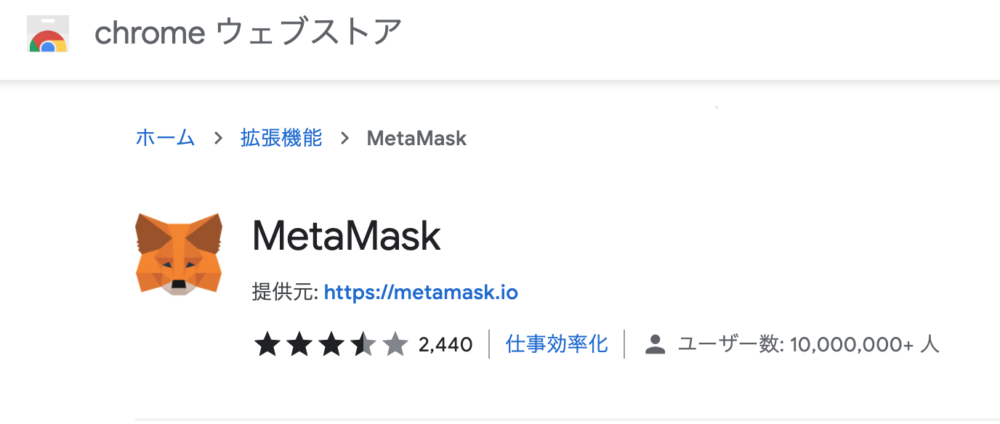Open the 拡張機能 breadcrumb link
Image resolution: width=1000 pixels, height=424 pixels.
coord(281,138)
